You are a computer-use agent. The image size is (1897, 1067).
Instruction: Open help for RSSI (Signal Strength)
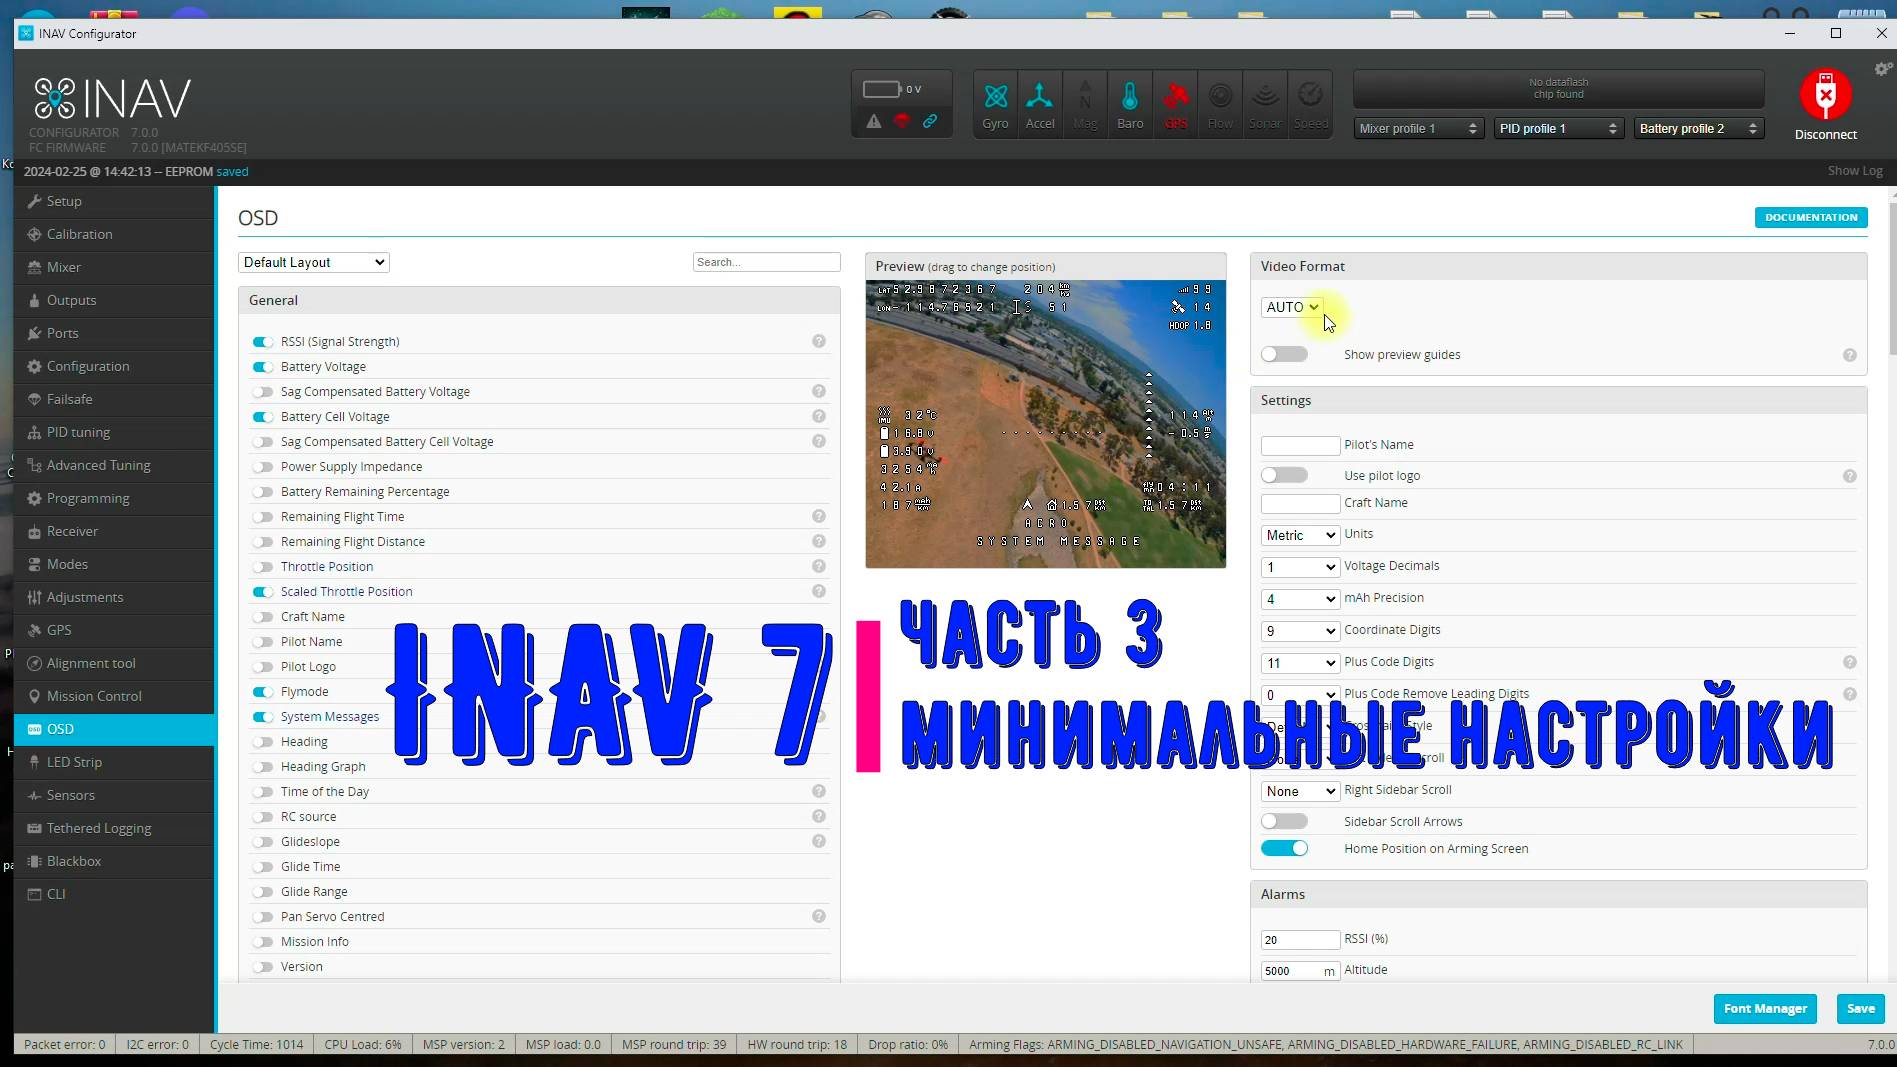tap(819, 342)
